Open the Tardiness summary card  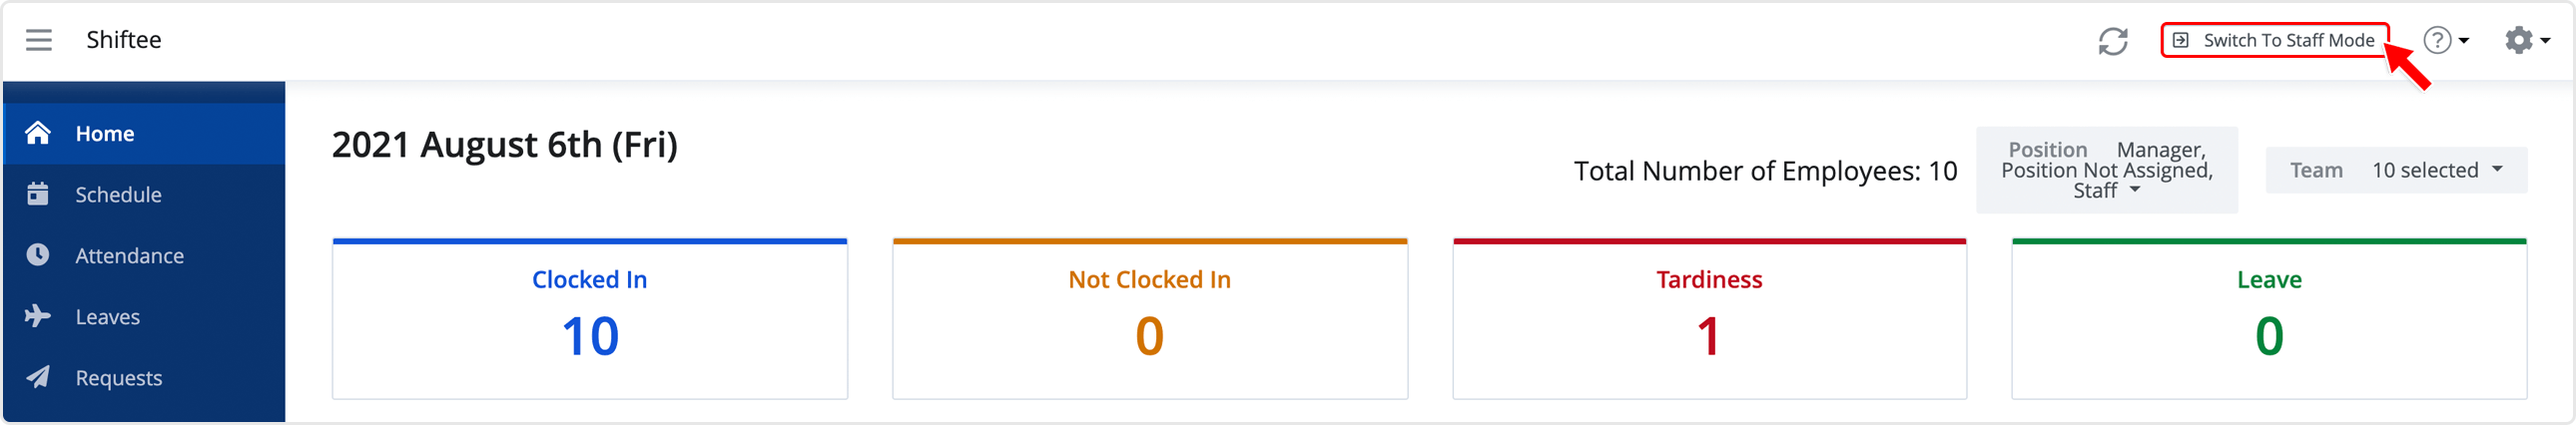pyautogui.click(x=1709, y=319)
